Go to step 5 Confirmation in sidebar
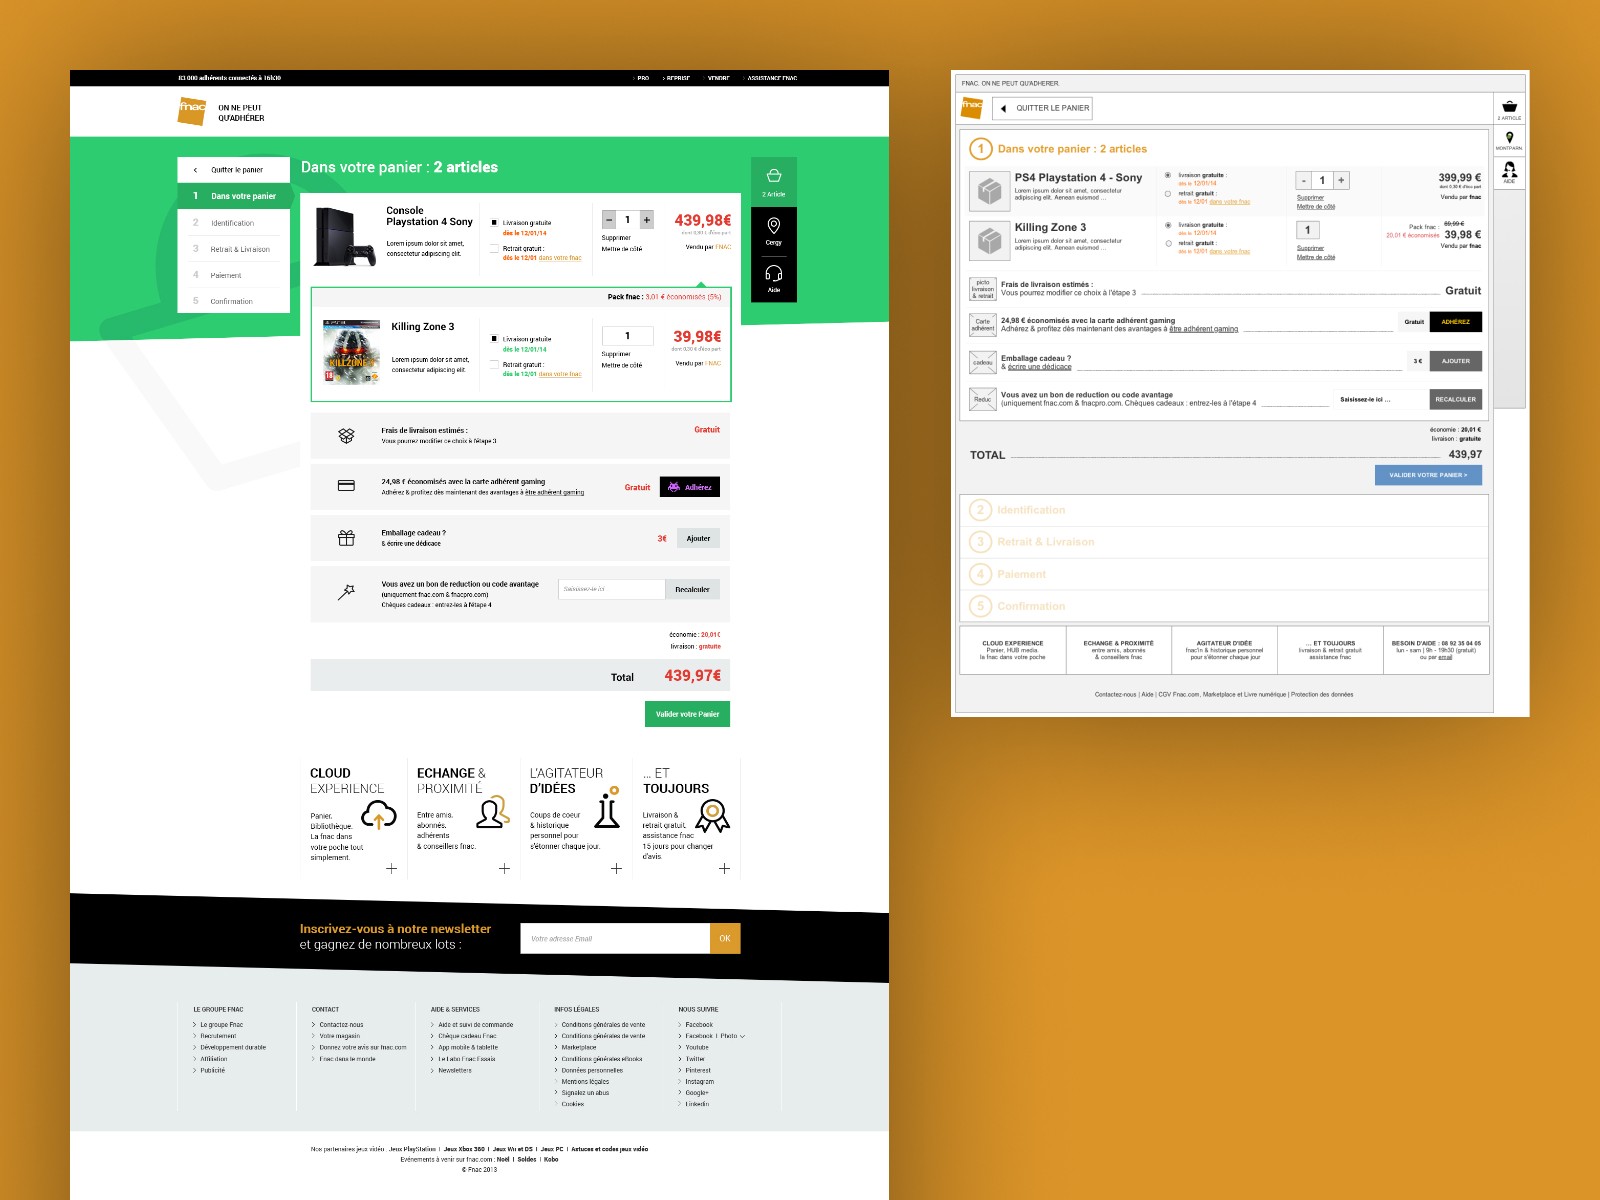This screenshot has width=1600, height=1200. [x=234, y=301]
